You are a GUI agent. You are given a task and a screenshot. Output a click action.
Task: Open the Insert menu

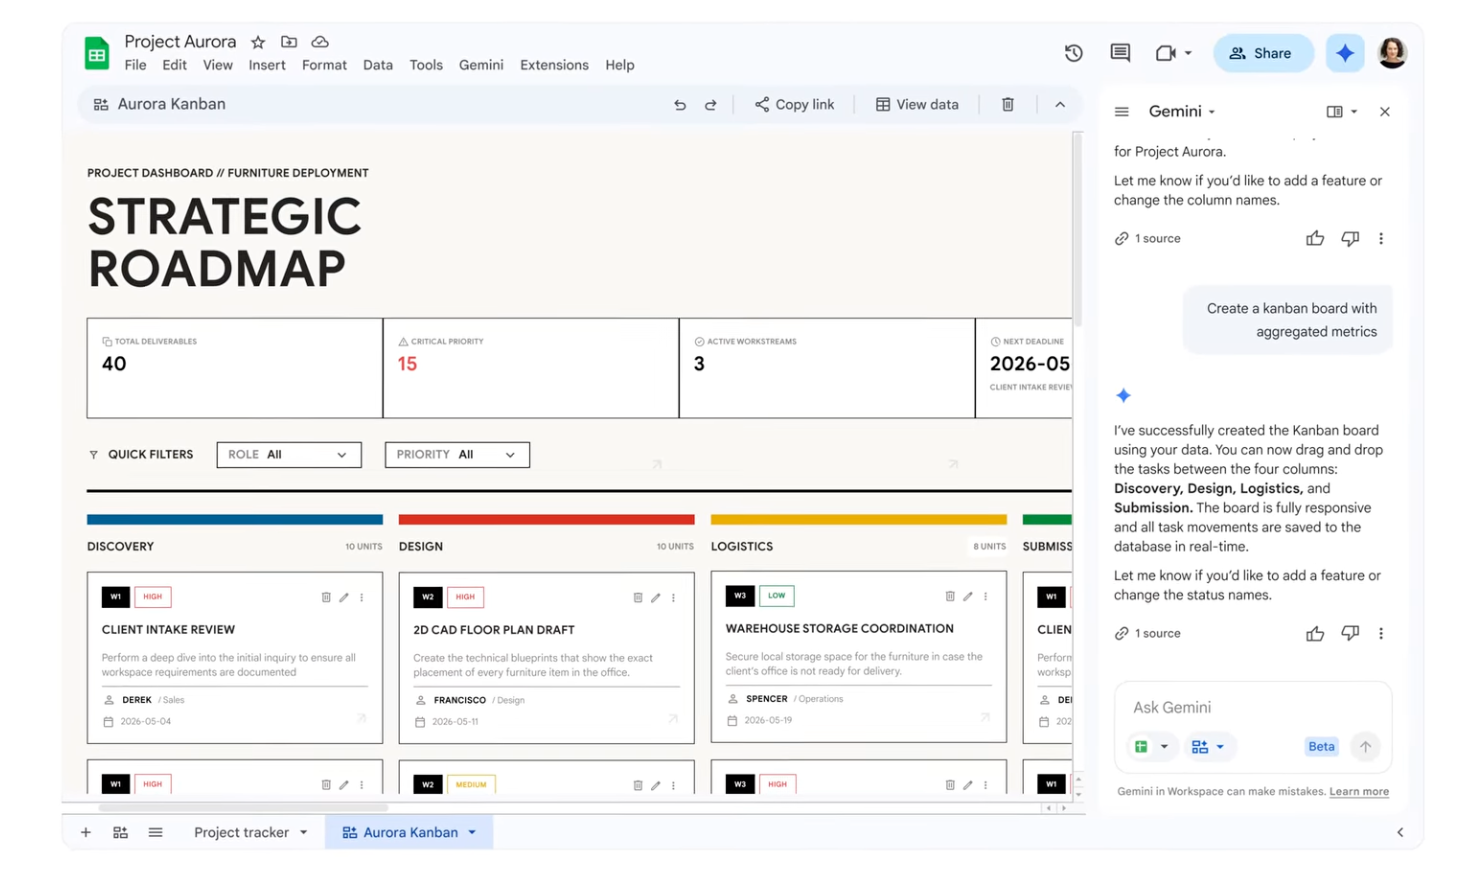pos(267,65)
